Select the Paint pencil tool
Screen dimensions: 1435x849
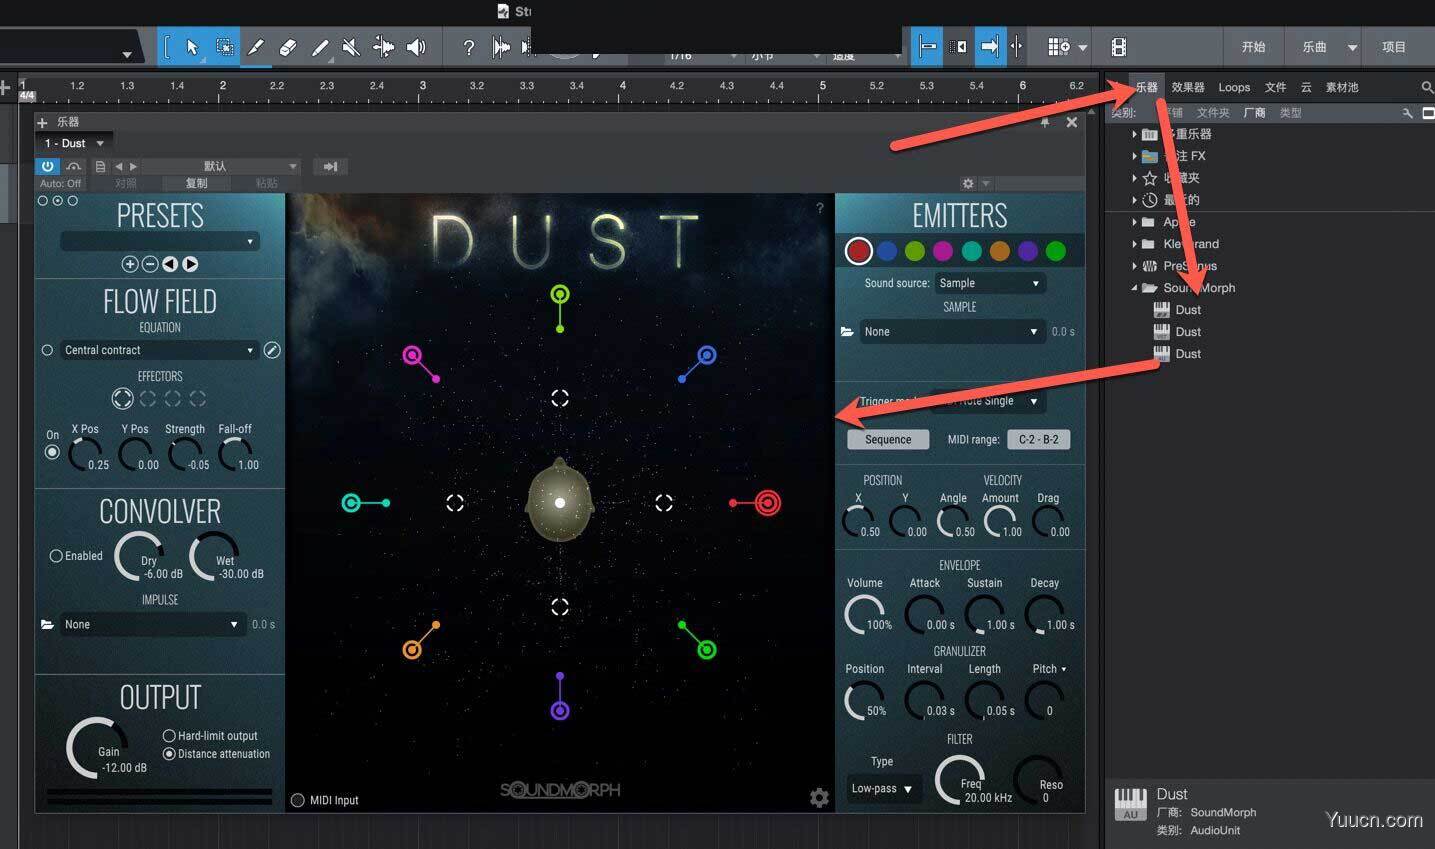click(320, 47)
